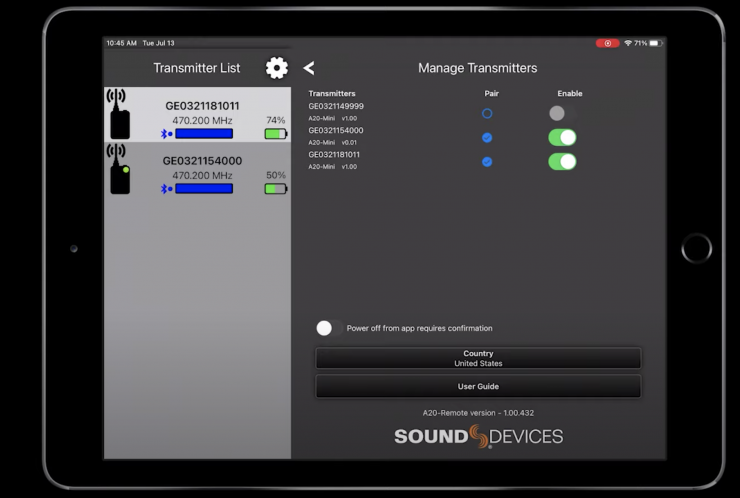Image resolution: width=740 pixels, height=498 pixels.
Task: Open the Country United States selector
Action: (478, 358)
